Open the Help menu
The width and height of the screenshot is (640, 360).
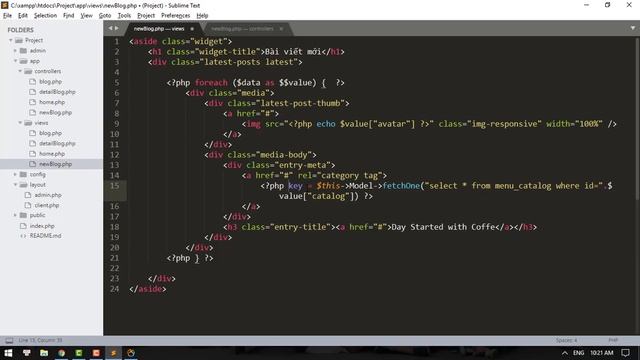[x=202, y=16]
